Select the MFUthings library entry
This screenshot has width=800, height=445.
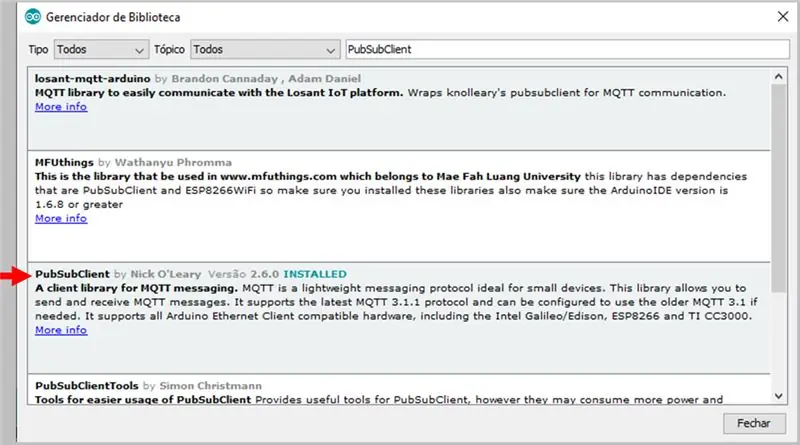tap(399, 206)
